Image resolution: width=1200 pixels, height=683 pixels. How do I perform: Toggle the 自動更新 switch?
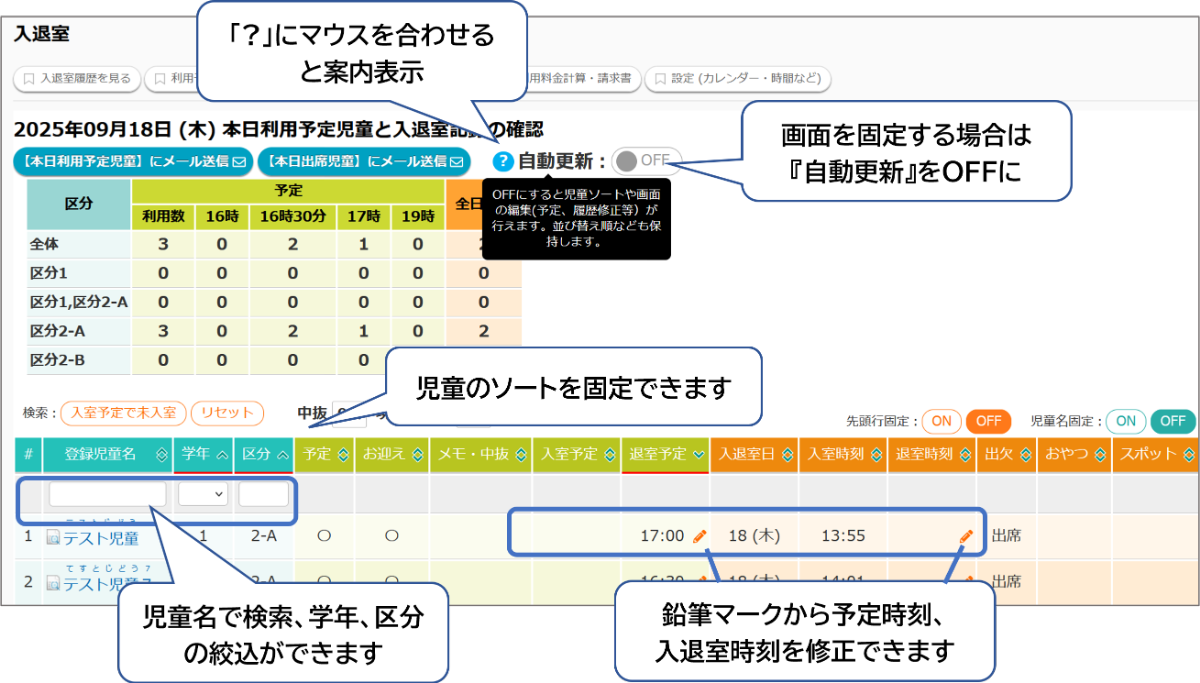tap(646, 160)
